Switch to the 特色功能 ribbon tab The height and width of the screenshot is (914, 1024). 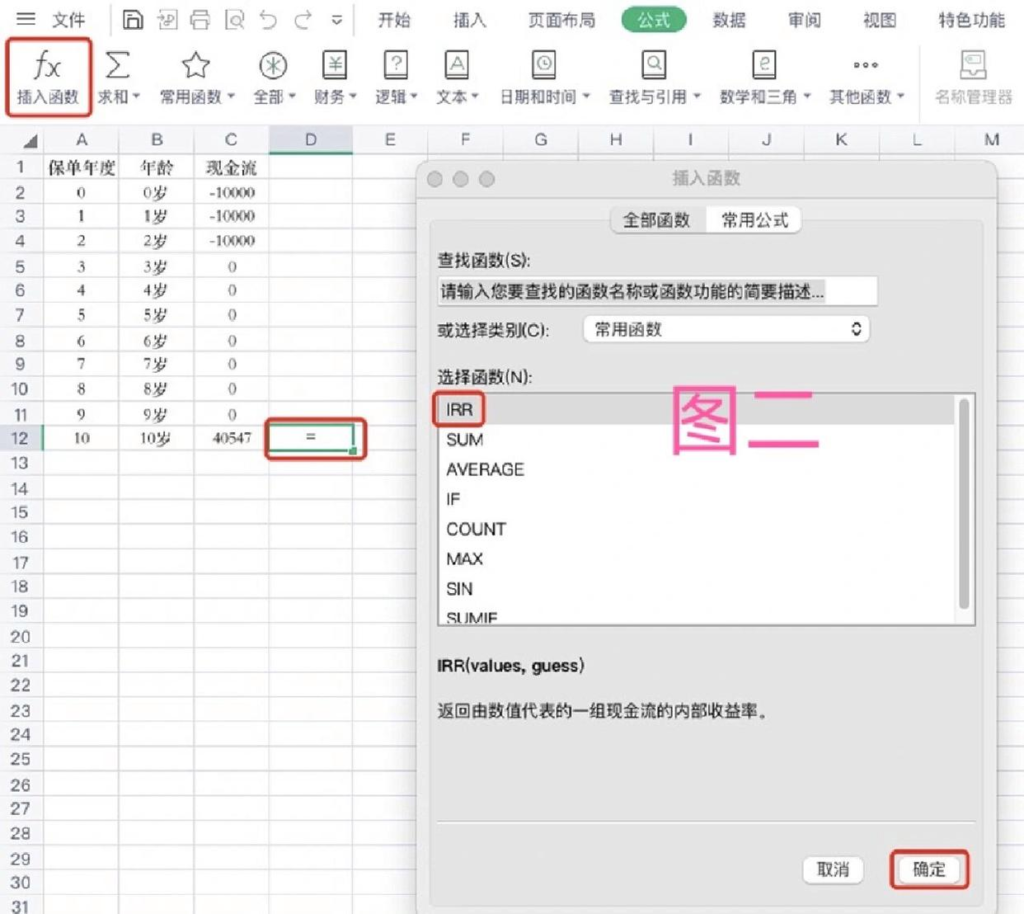971,20
